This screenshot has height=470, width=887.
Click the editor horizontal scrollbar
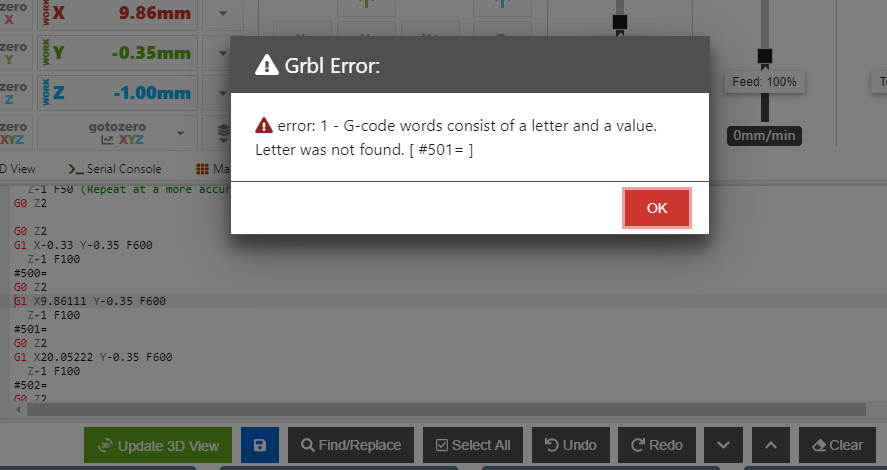coord(440,410)
